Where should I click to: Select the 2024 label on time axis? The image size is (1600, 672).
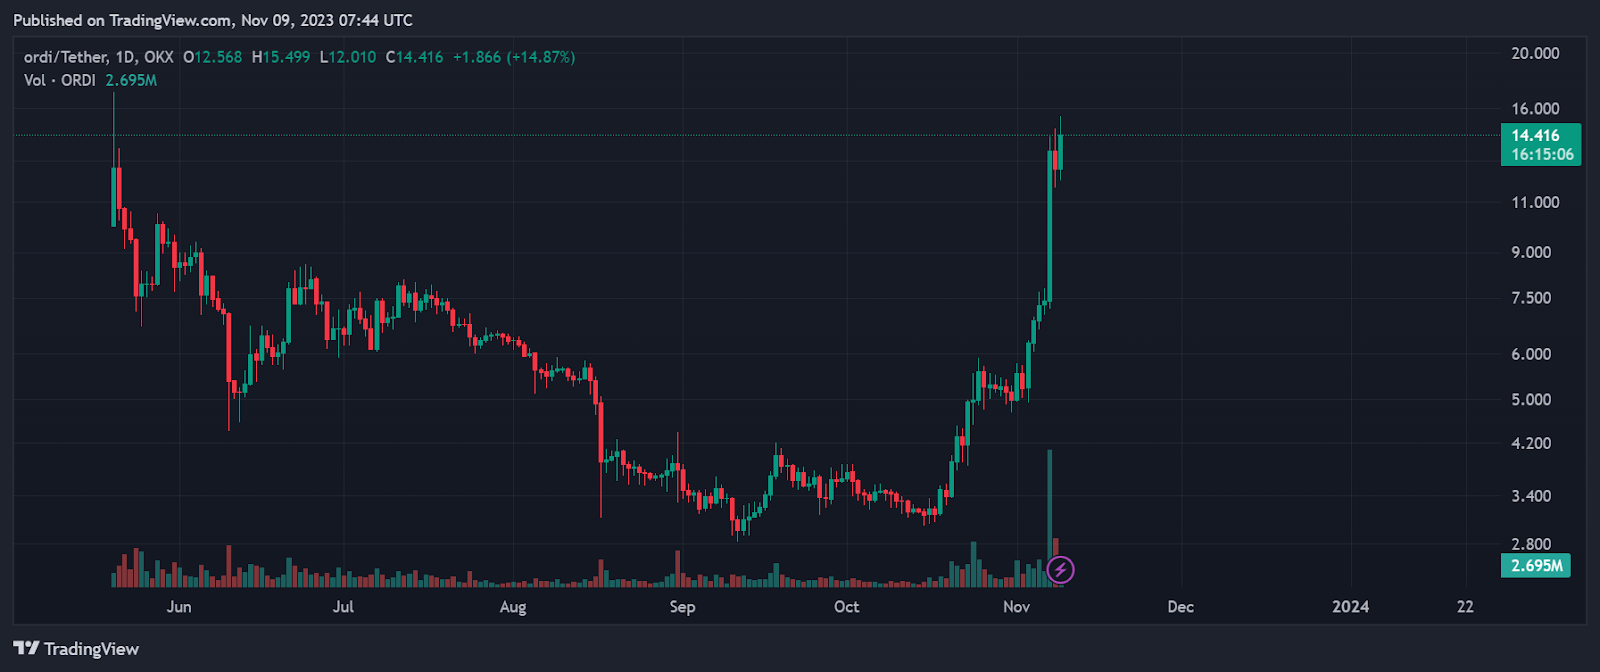1350,606
